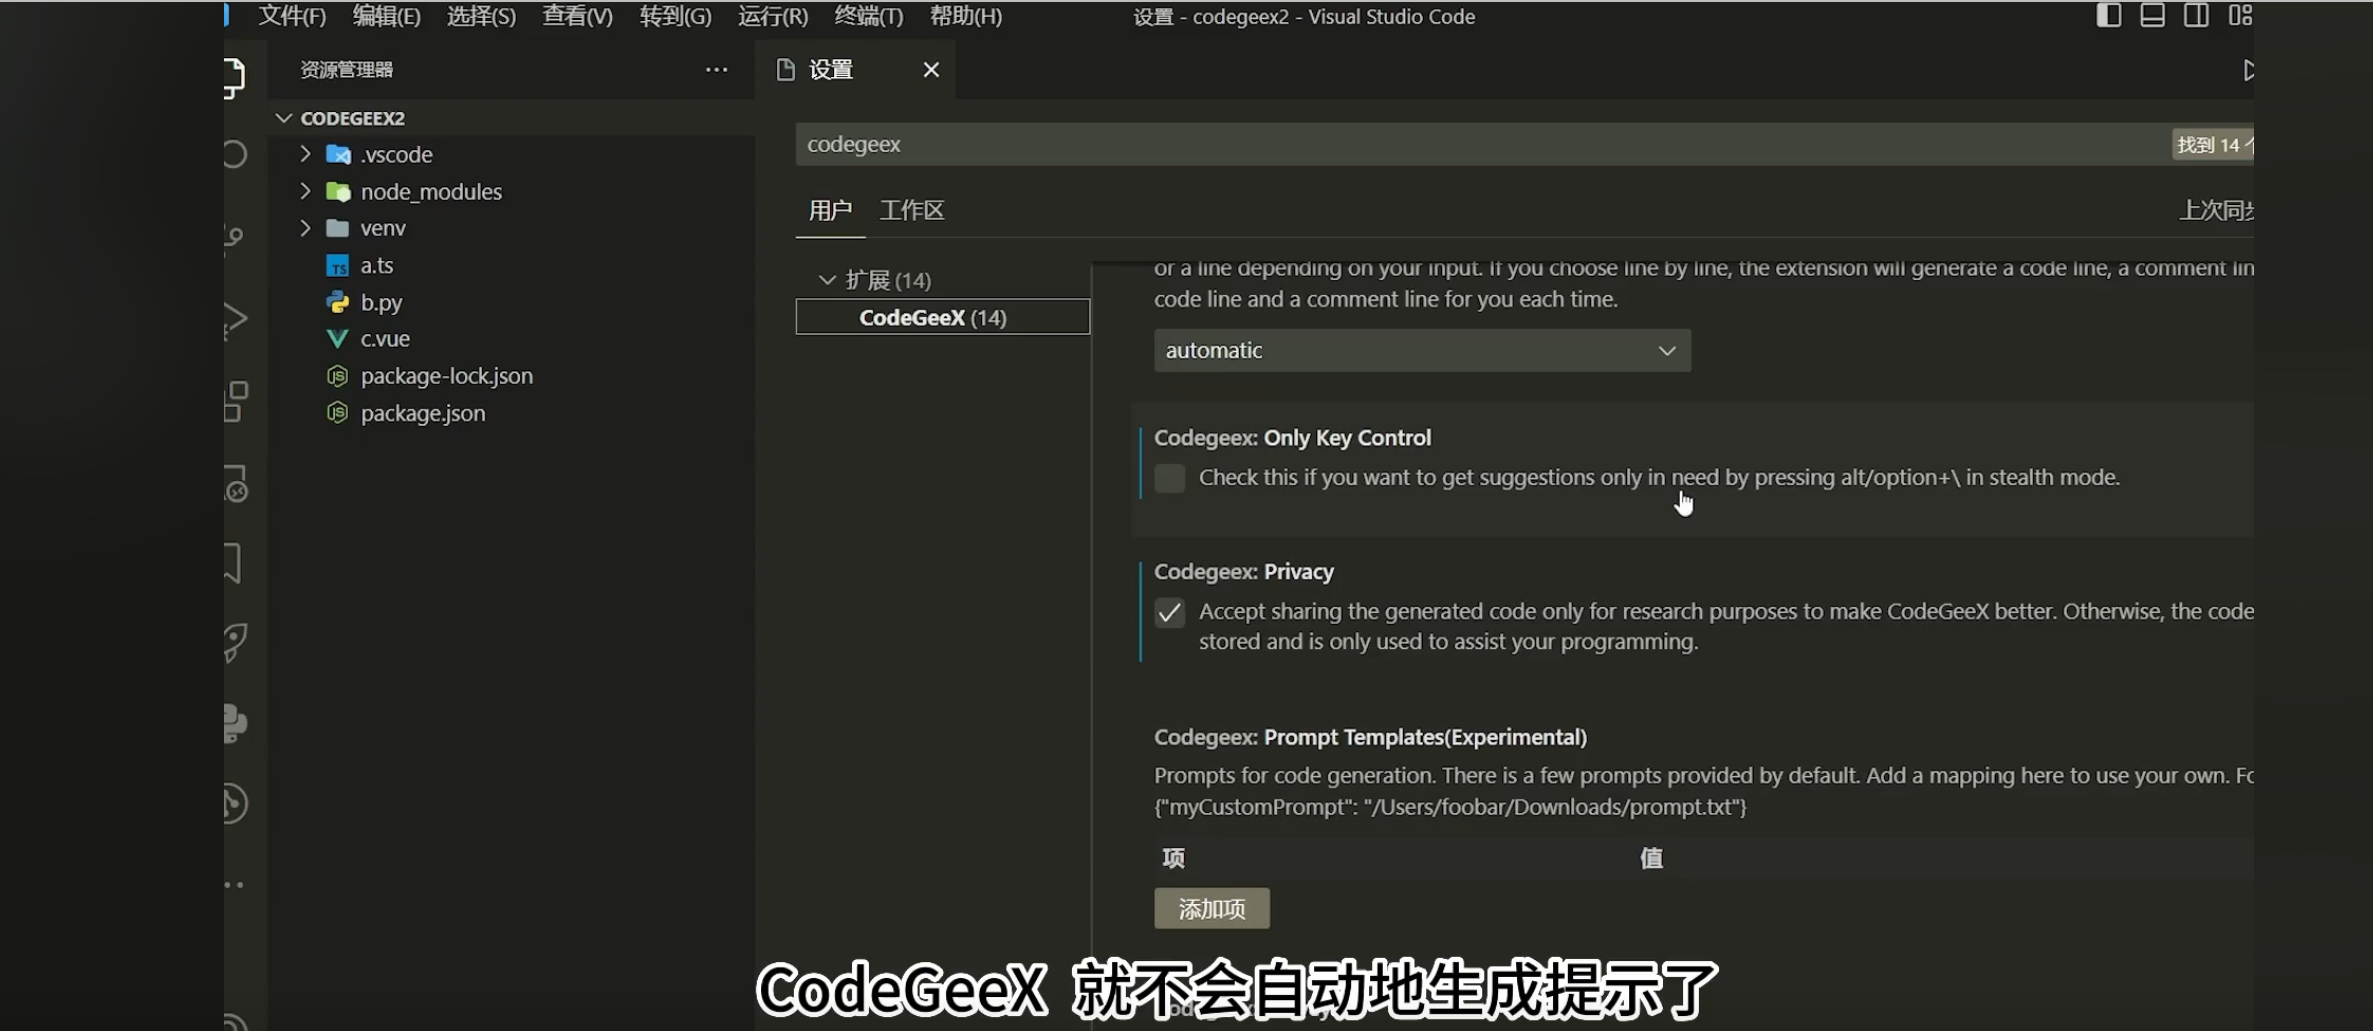
Task: Click the 项 column header
Action: 1173,858
